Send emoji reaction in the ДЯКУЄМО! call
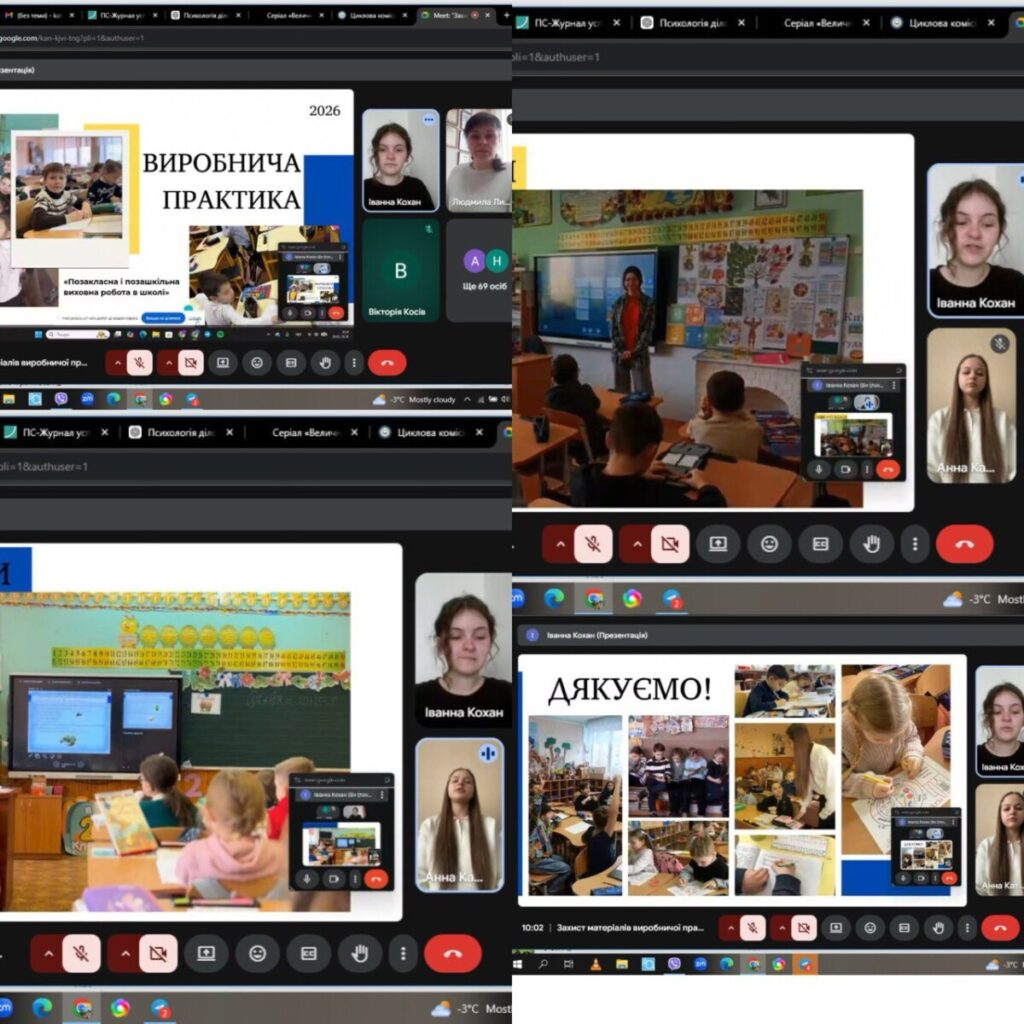This screenshot has width=1024, height=1024. pos(871,928)
